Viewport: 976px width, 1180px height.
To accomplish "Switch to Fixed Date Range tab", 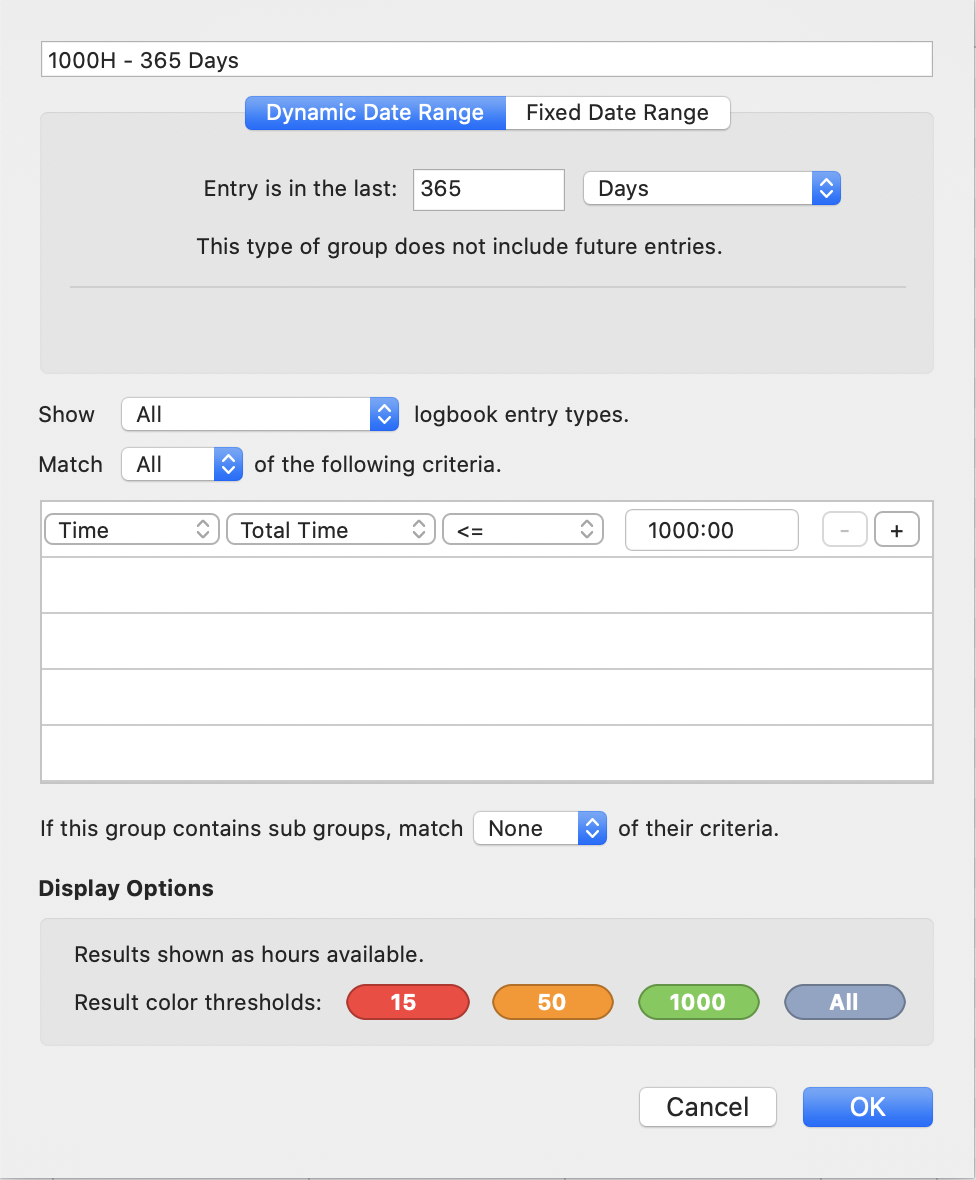I will 617,113.
